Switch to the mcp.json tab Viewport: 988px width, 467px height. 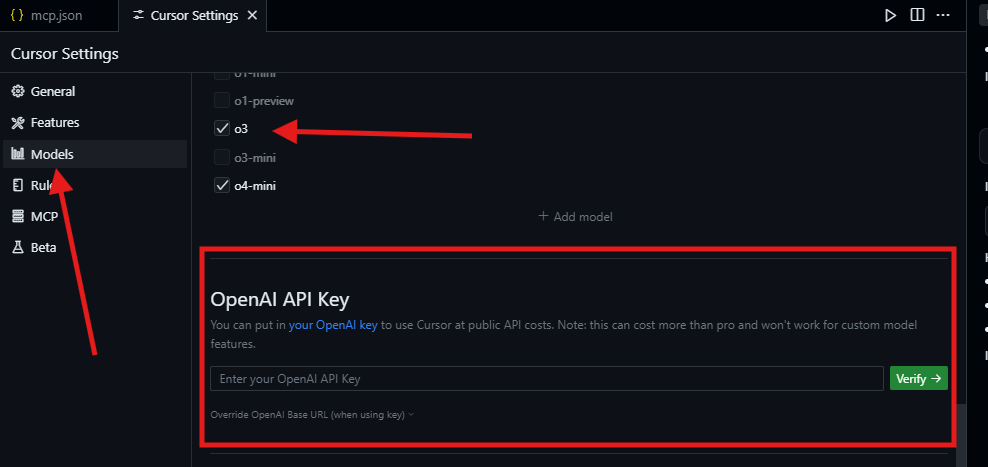(57, 16)
